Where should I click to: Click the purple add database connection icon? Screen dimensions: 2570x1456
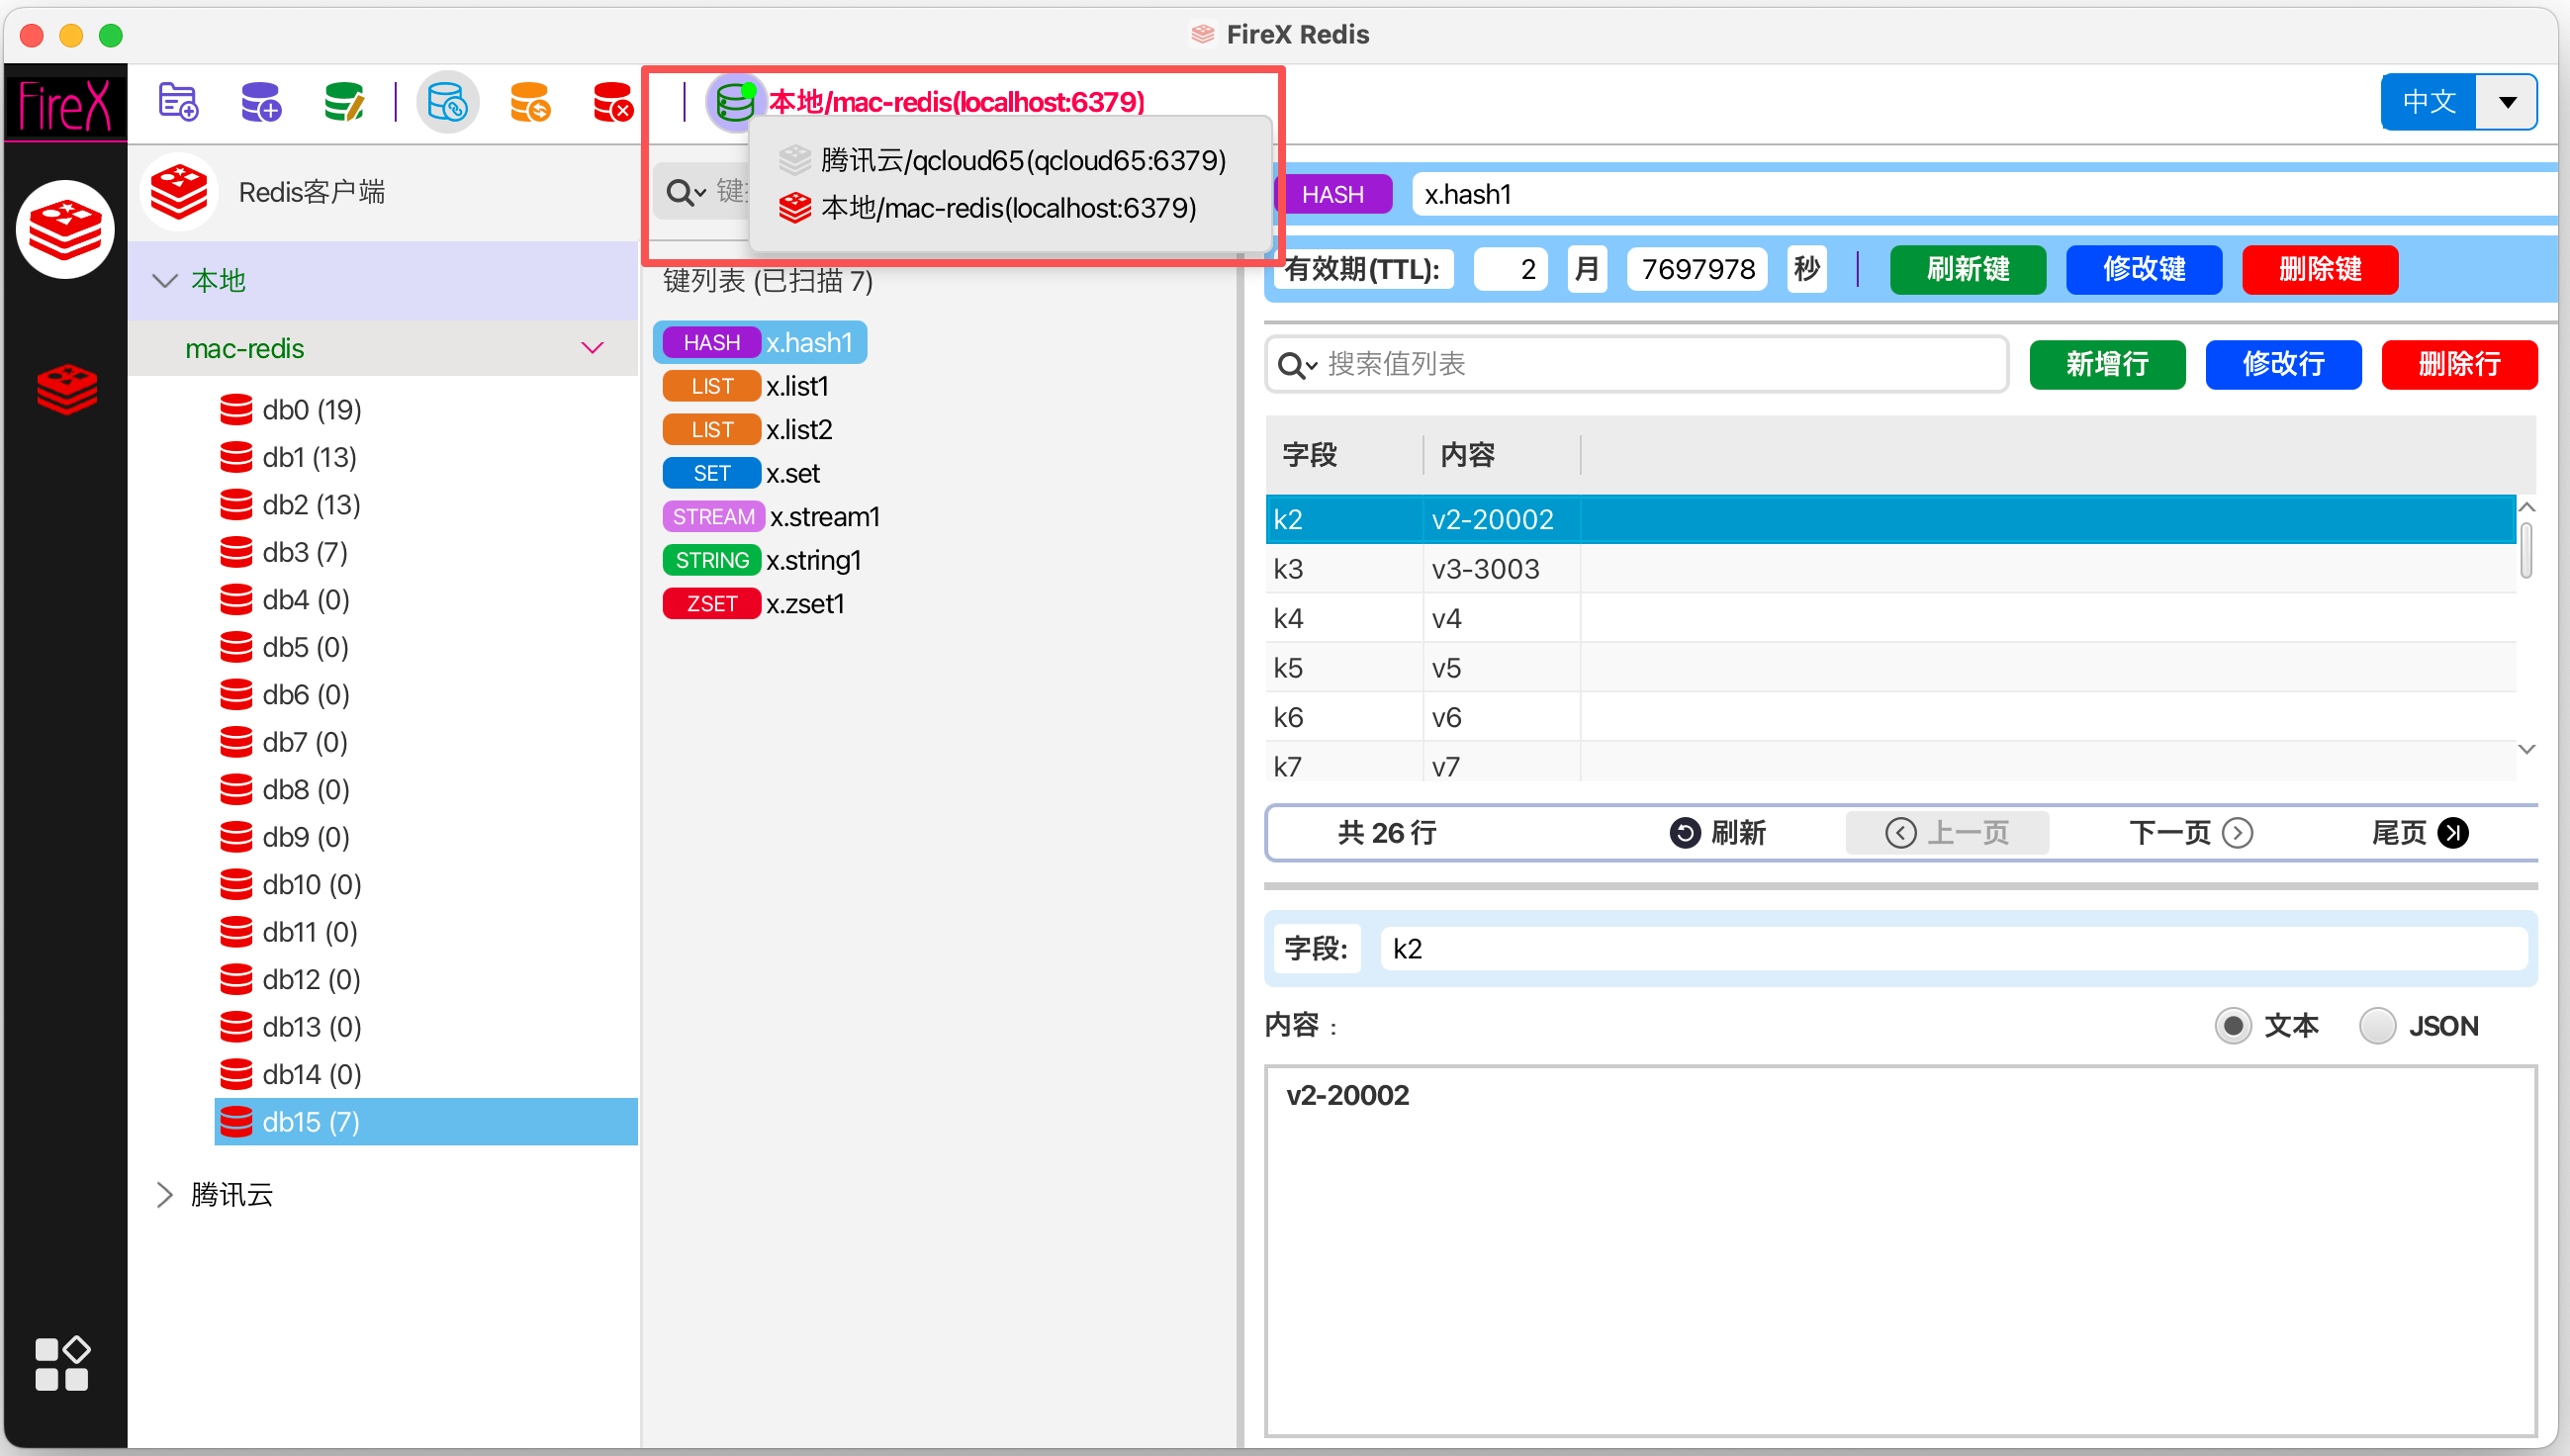point(261,102)
